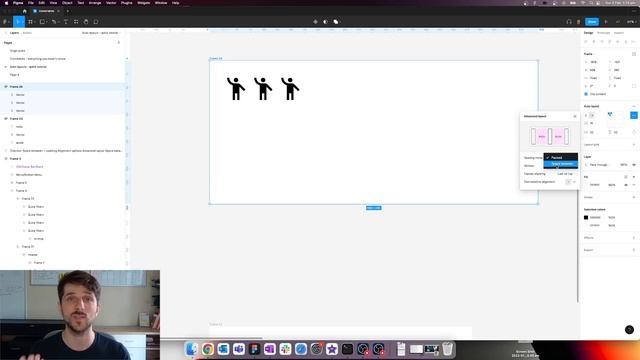Choose Space between in spacing dropdown
The image size is (640, 360).
(561, 164)
